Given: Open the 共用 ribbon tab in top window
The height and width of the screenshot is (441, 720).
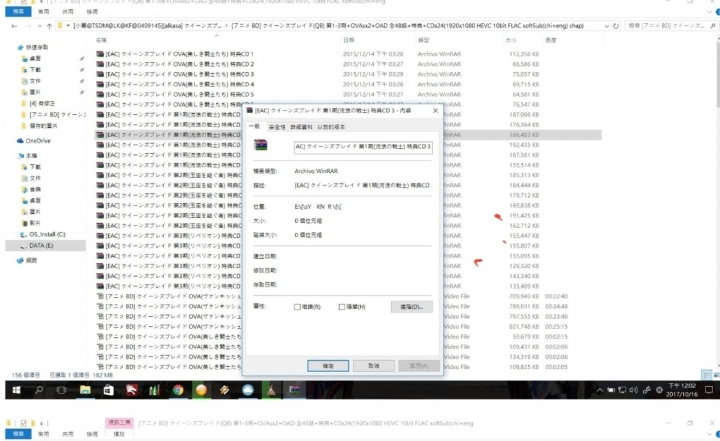Looking at the screenshot, I should [x=68, y=11].
